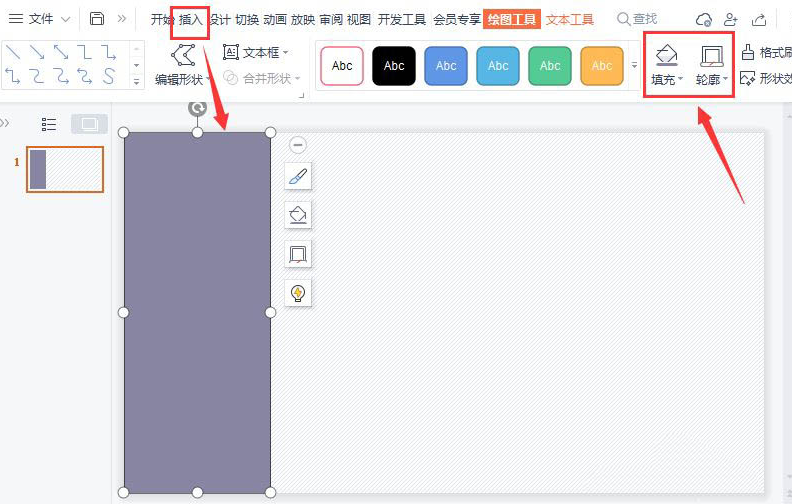The width and height of the screenshot is (792, 504).
Task: Expand the quick access chevron
Action: [122, 19]
